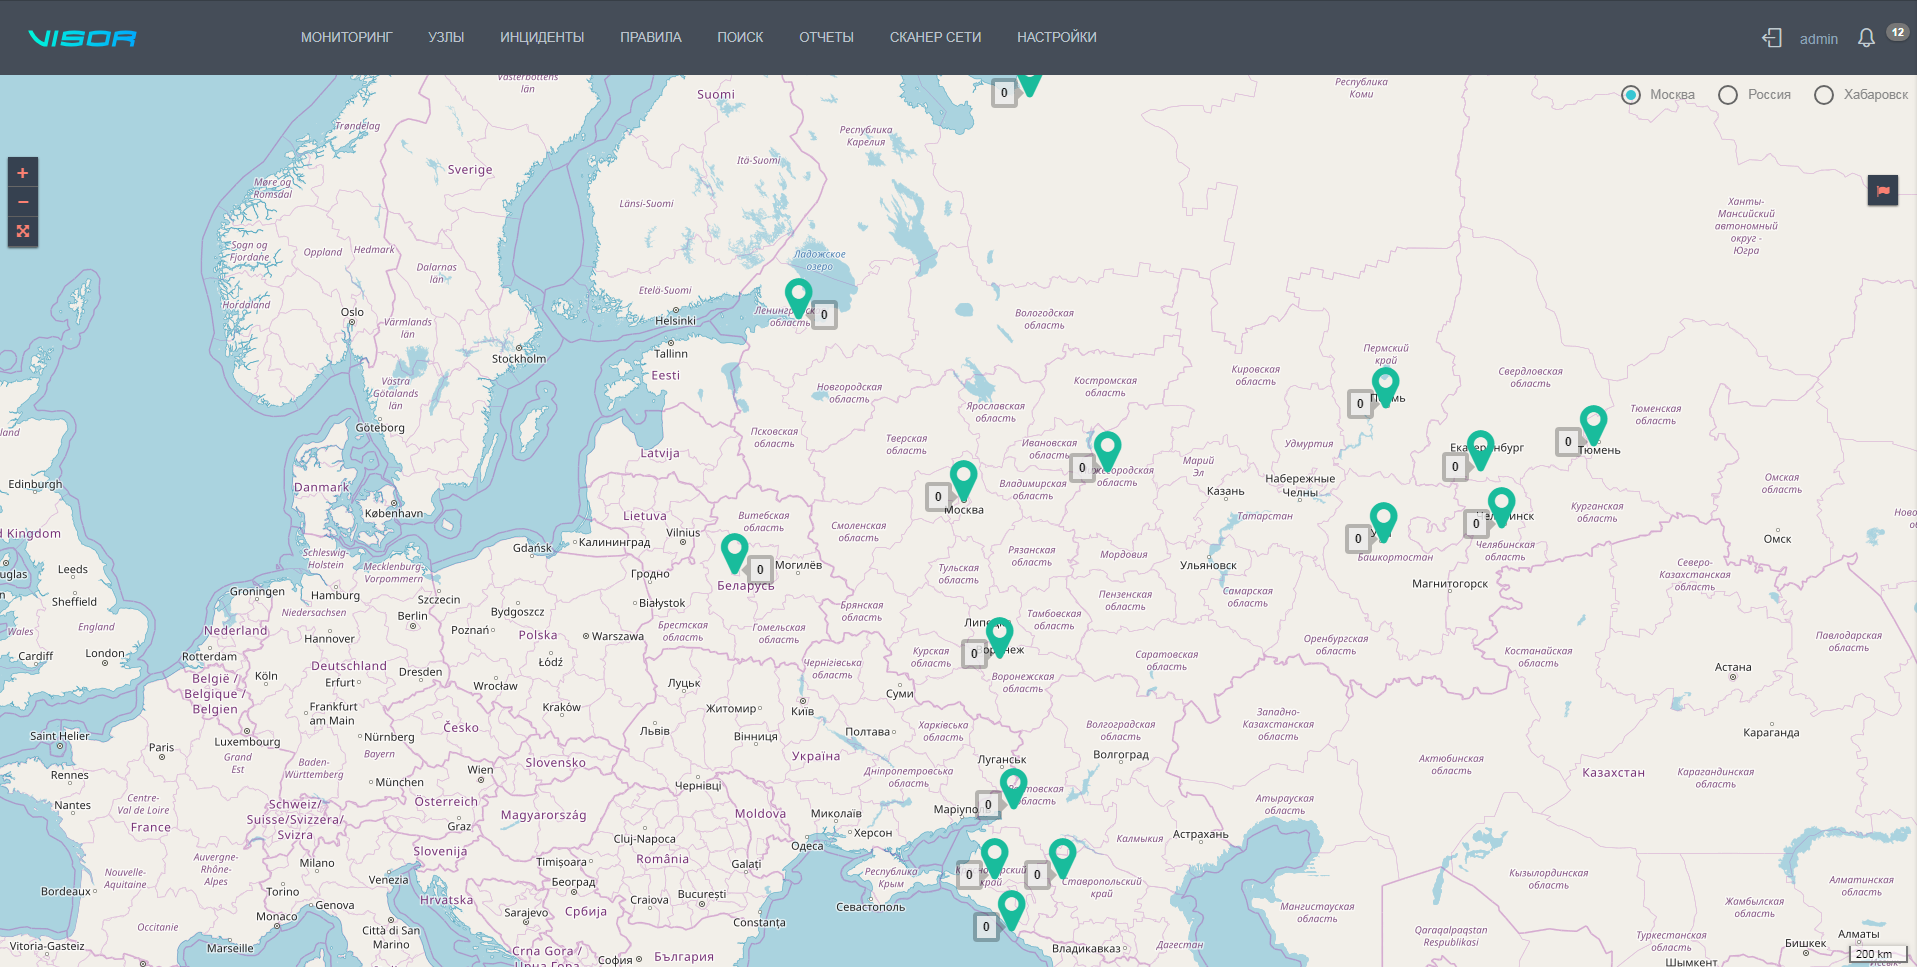This screenshot has width=1917, height=967.
Task: Select the Stavropol krai marker pin
Action: click(x=1062, y=858)
